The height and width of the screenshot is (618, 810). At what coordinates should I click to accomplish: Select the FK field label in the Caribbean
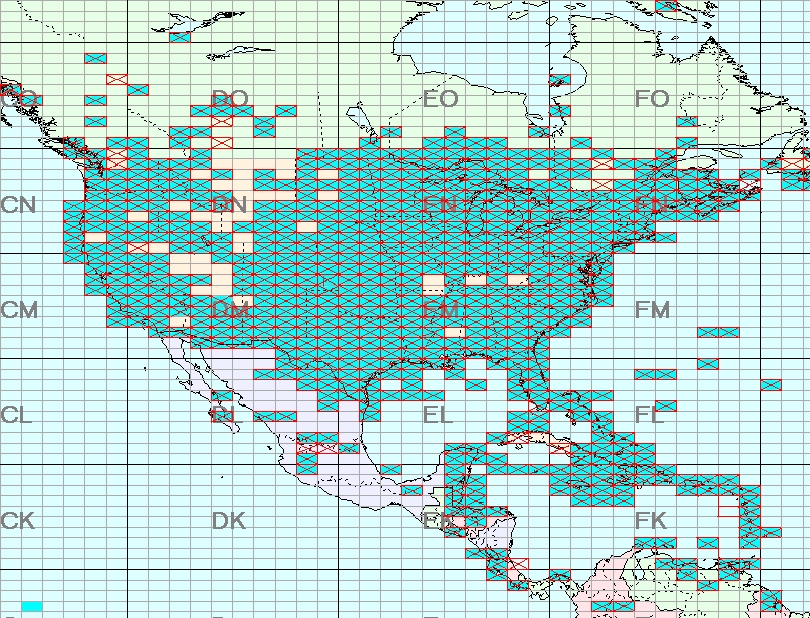point(651,521)
